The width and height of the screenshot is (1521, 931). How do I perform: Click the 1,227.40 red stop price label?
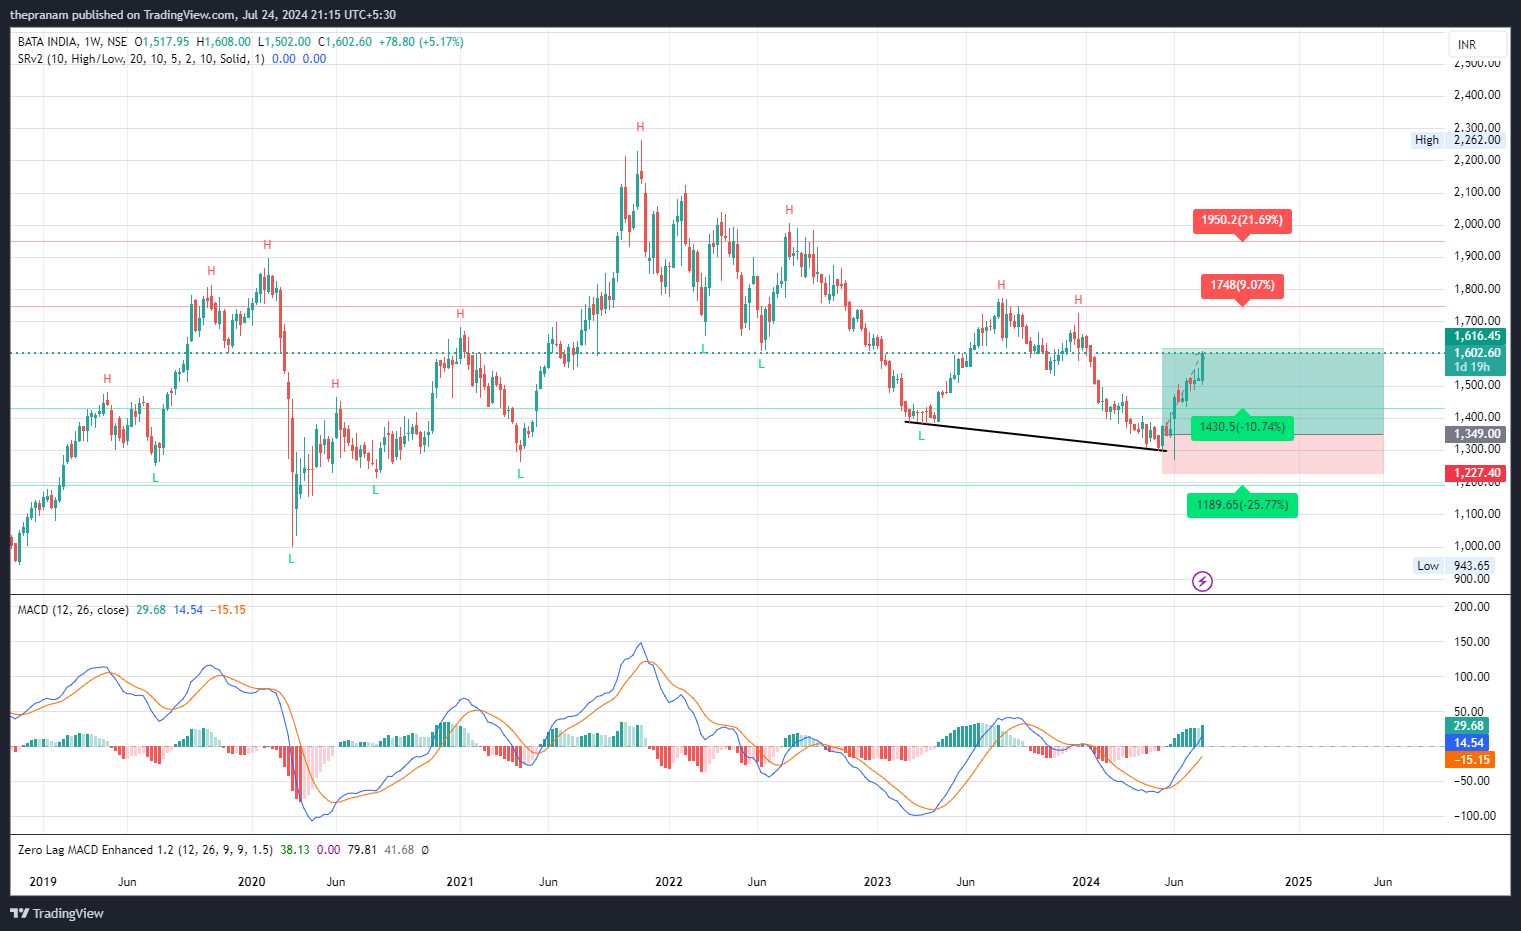point(1475,473)
